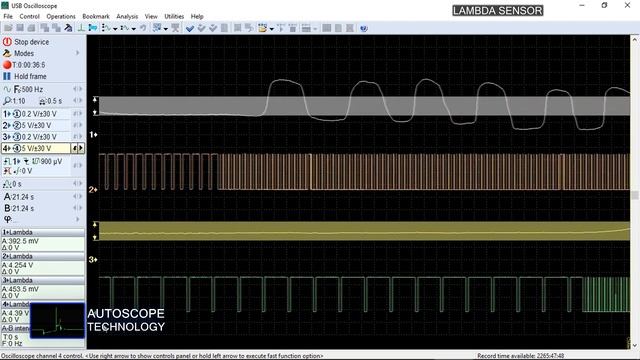This screenshot has height=360, width=640.
Task: Click the A:4.254 V measurement value
Action: coord(18,265)
